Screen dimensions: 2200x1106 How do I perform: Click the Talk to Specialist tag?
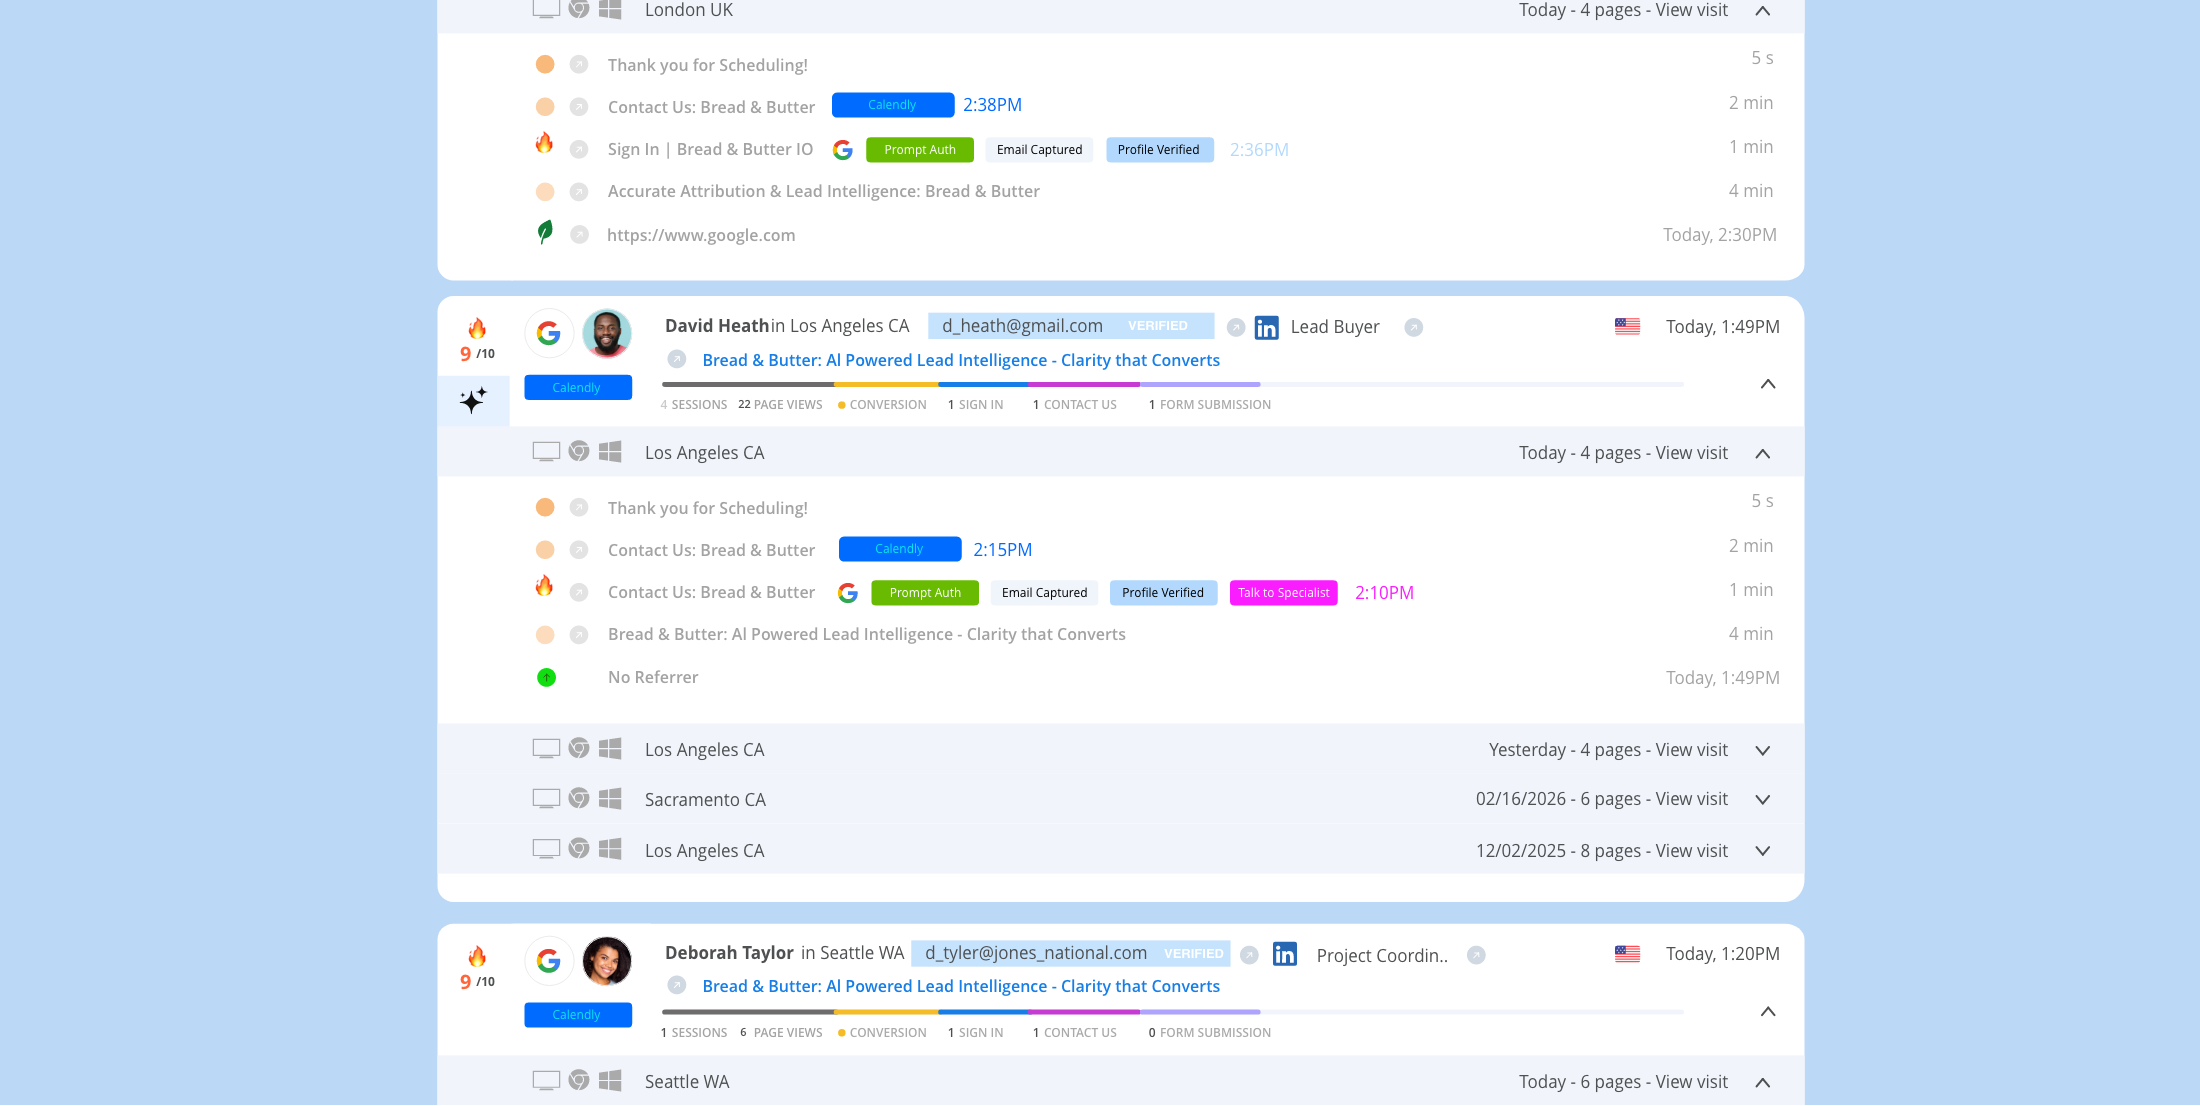[1283, 592]
